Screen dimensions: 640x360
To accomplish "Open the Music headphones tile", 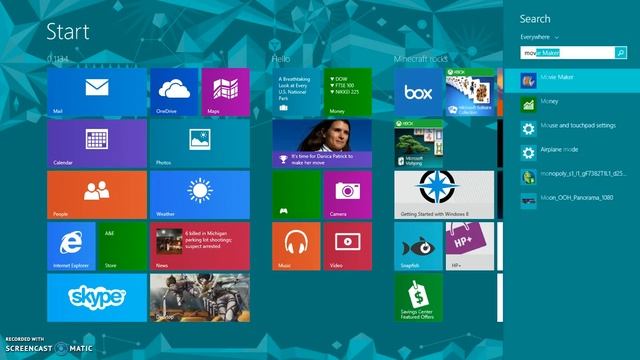I will click(296, 247).
